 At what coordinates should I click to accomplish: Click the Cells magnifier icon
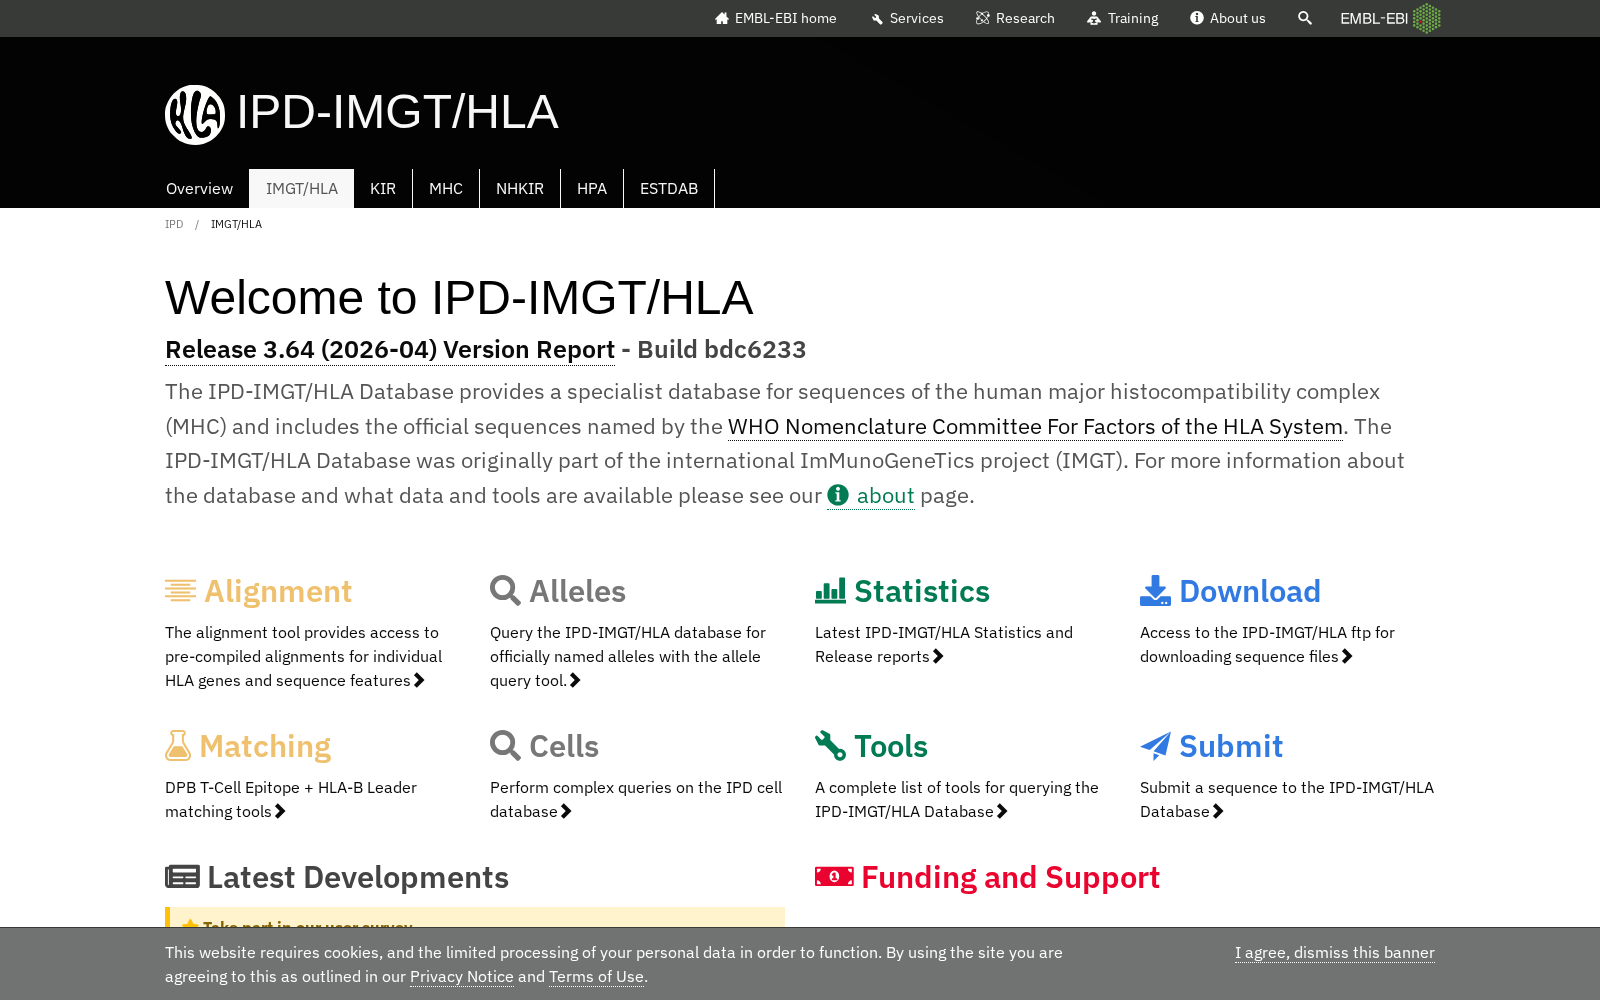506,746
